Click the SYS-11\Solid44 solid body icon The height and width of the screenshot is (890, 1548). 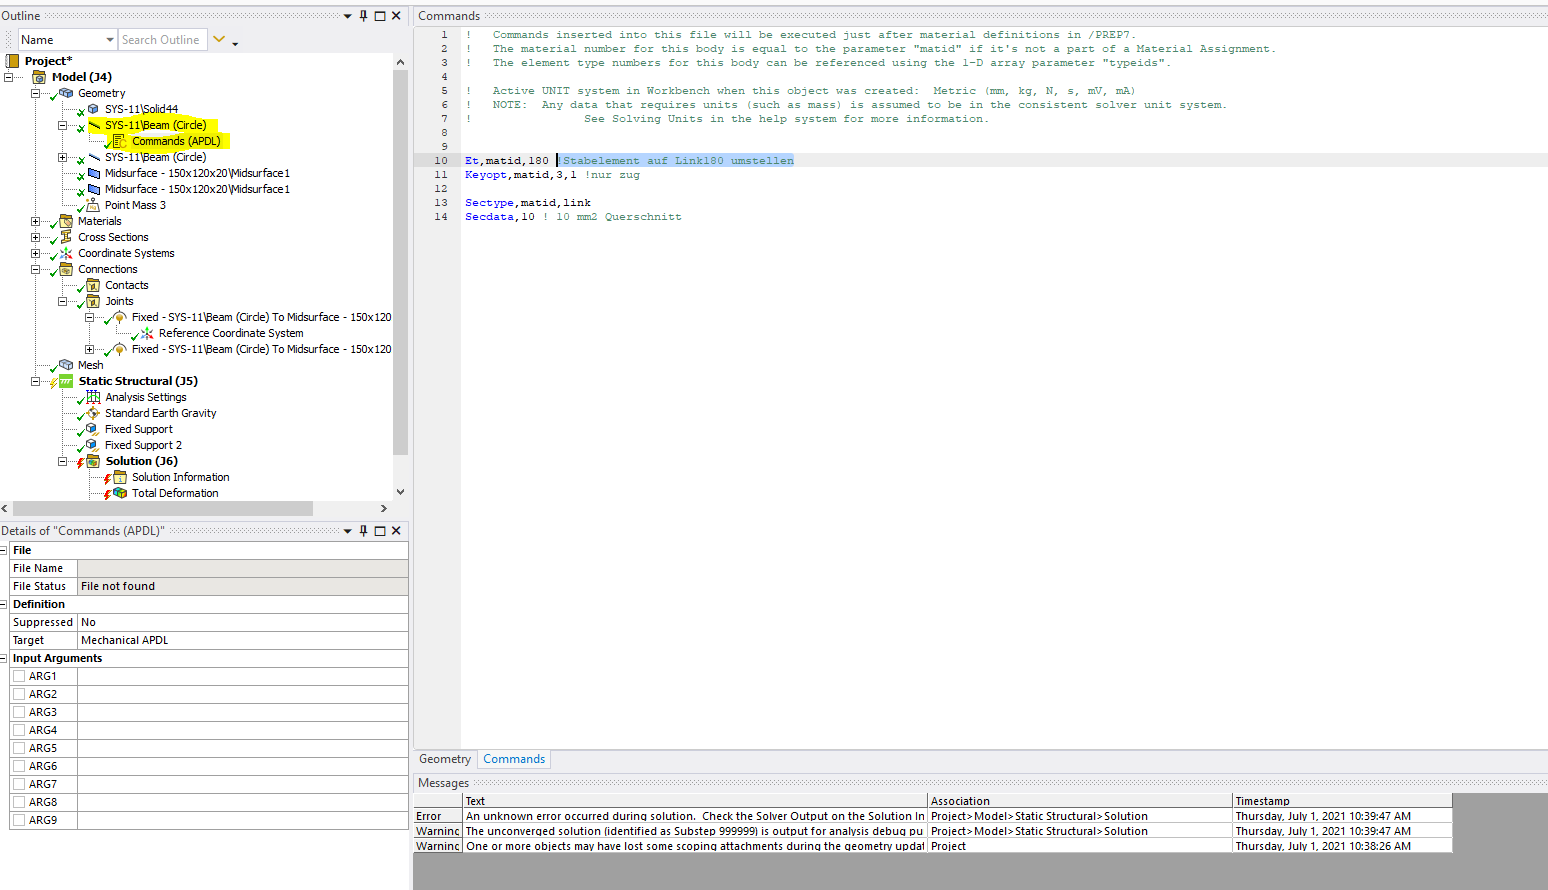93,109
